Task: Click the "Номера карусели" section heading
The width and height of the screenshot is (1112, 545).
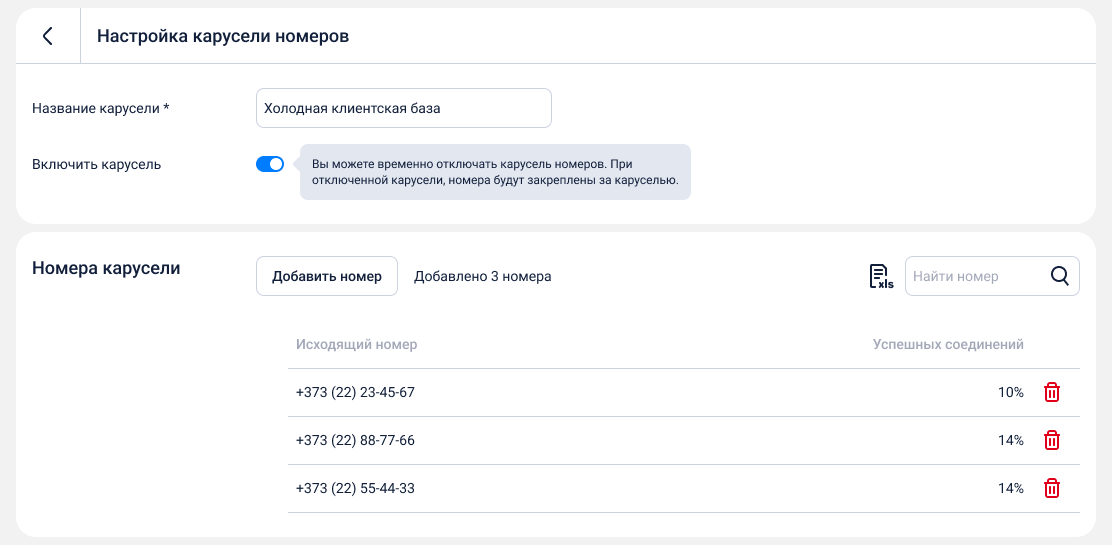Action: (x=106, y=268)
